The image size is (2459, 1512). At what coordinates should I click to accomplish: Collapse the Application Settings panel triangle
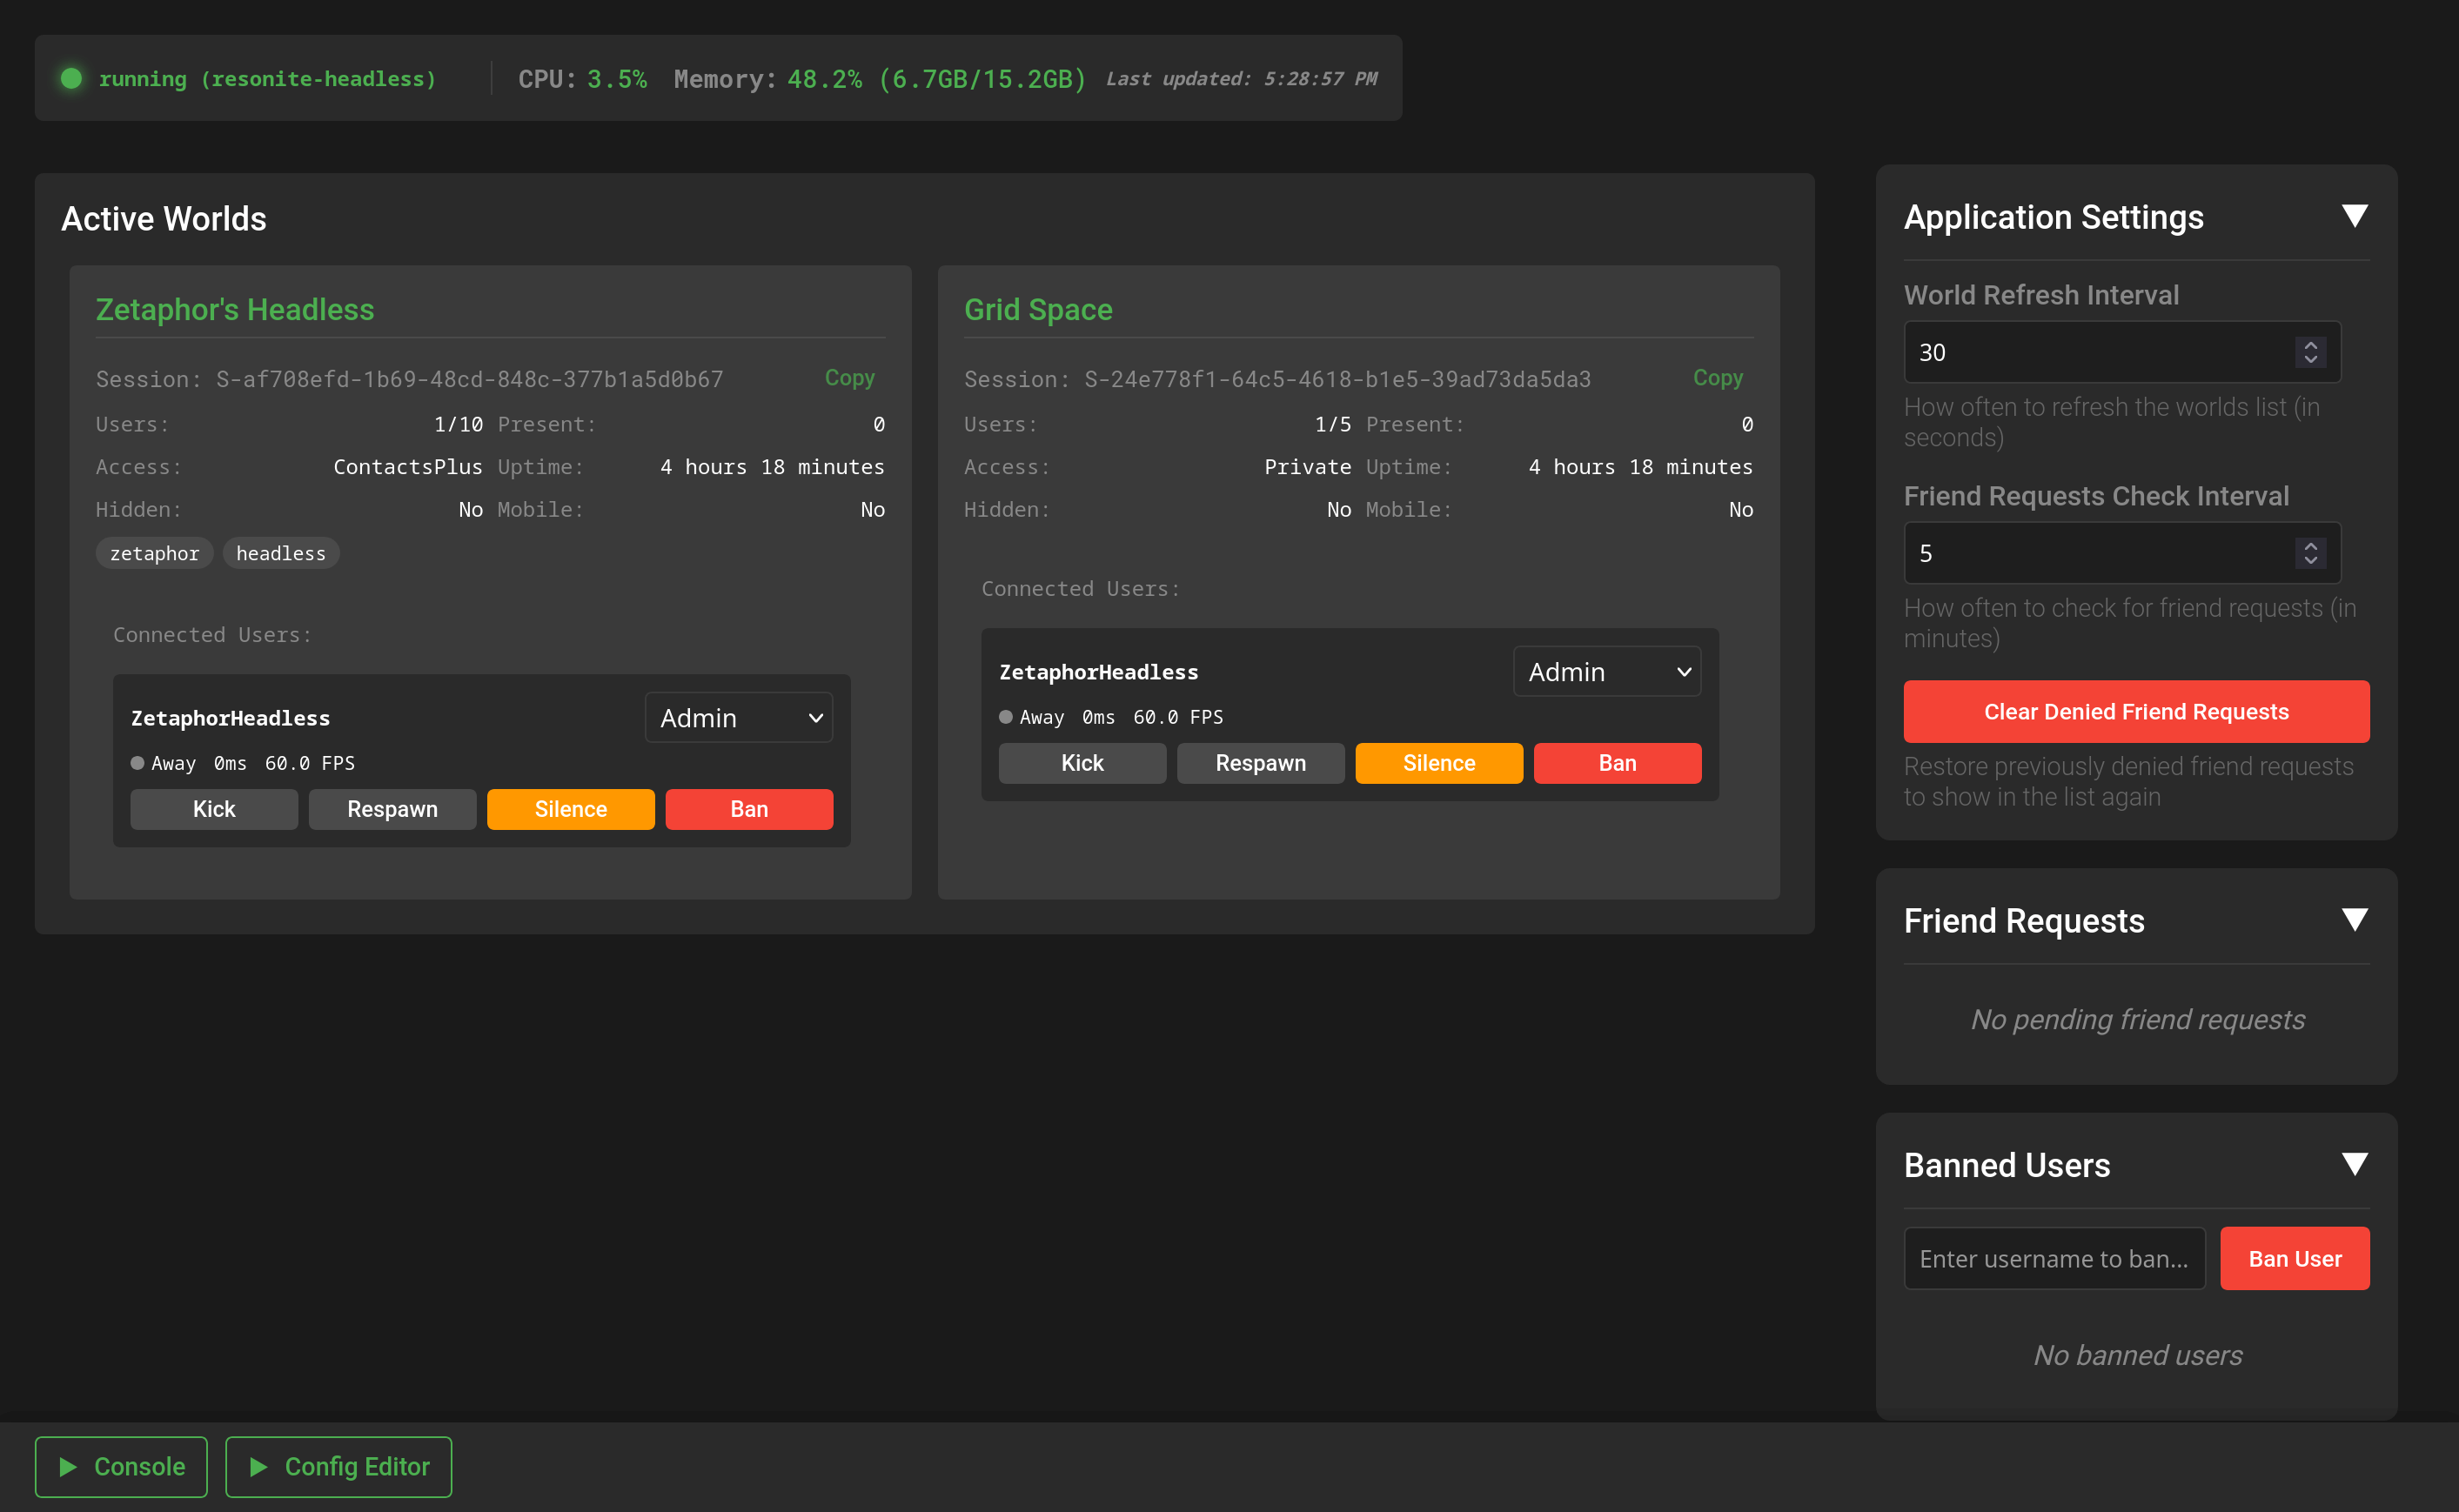click(x=2354, y=216)
